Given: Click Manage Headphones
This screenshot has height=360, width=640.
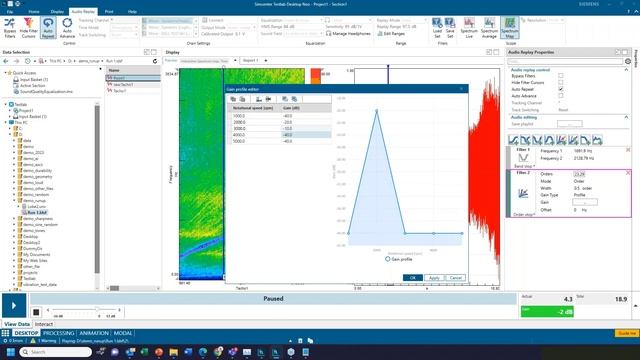Looking at the screenshot, I should pyautogui.click(x=348, y=33).
